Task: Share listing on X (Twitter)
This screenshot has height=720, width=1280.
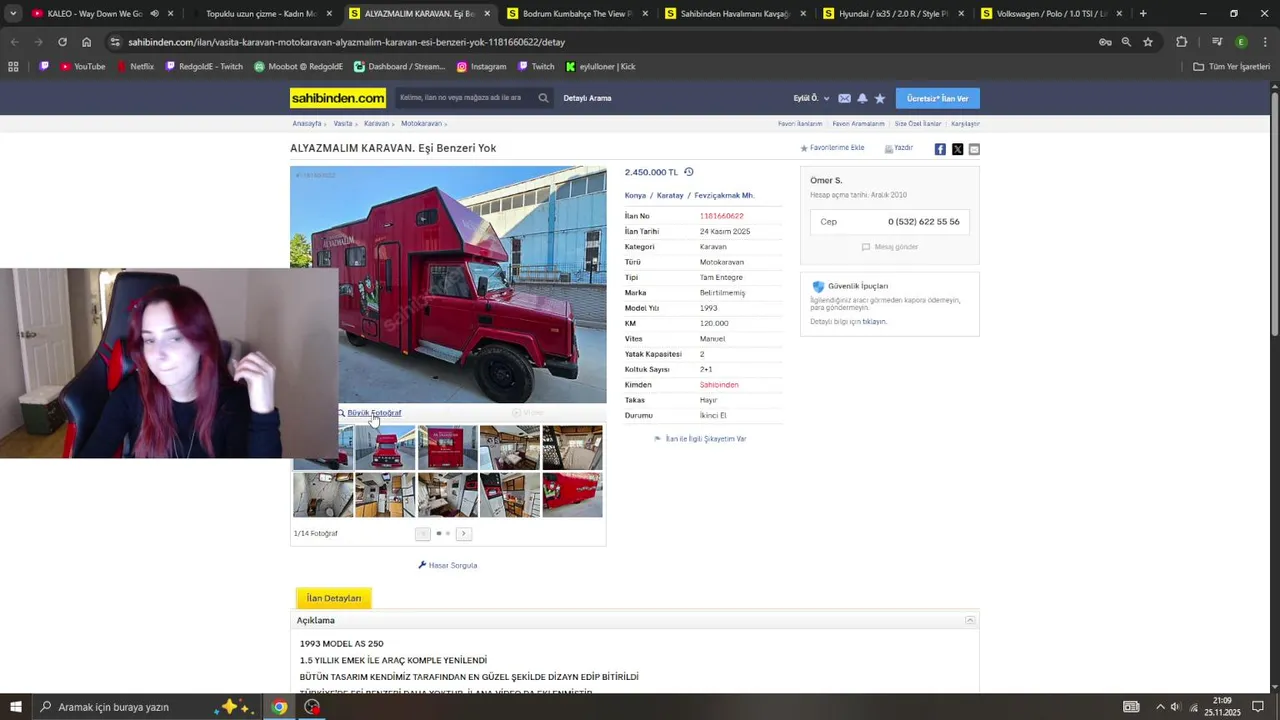Action: pyautogui.click(x=957, y=149)
